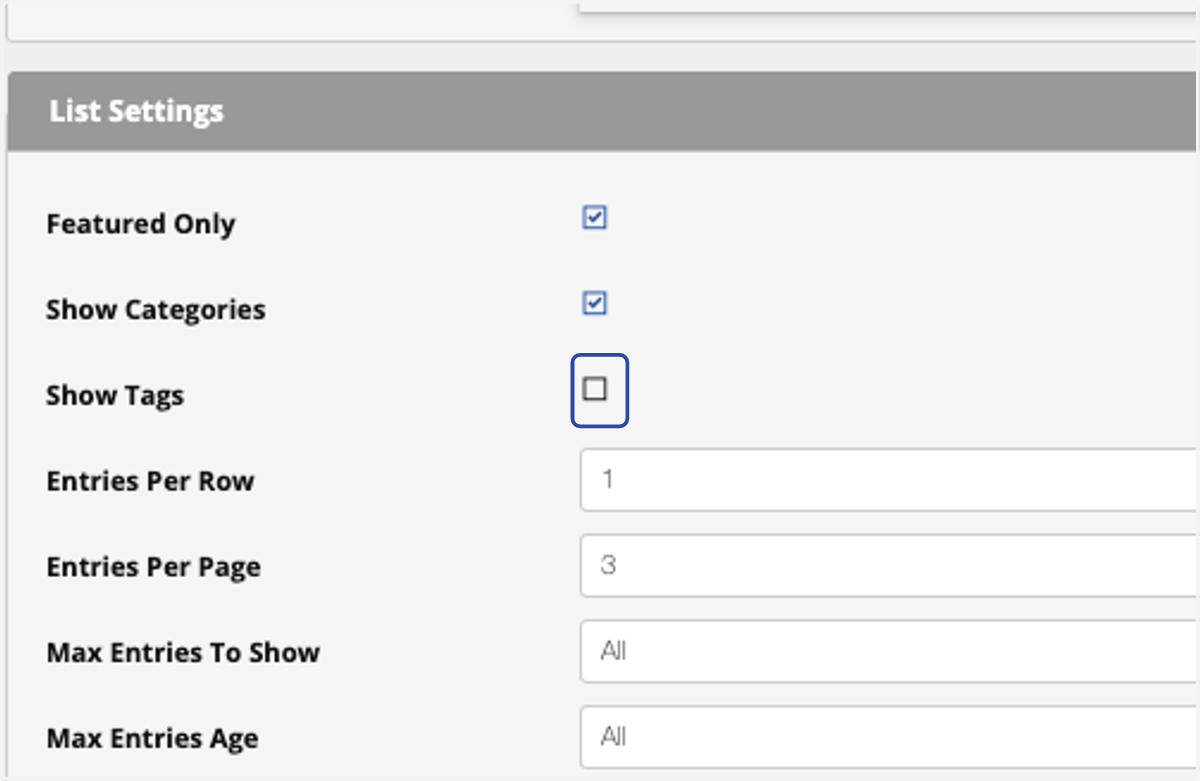Click the Entries Per Page label
This screenshot has height=781, width=1200.
tap(154, 567)
